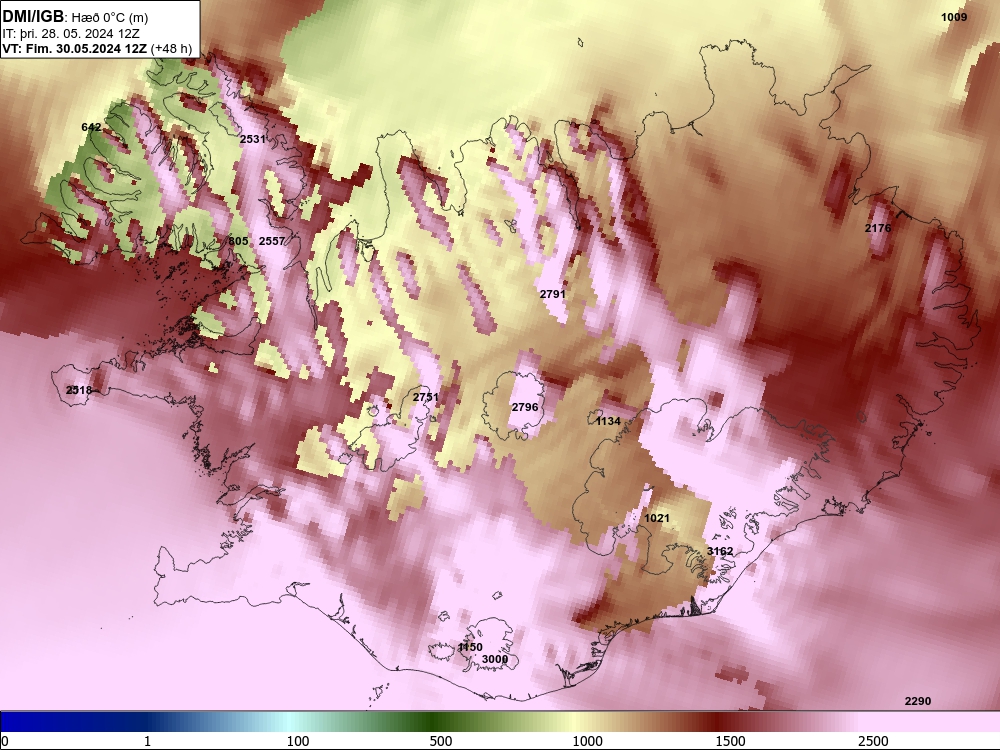Screen dimensions: 1000x750
Task: Click the 805 height label
Action: [x=239, y=241]
